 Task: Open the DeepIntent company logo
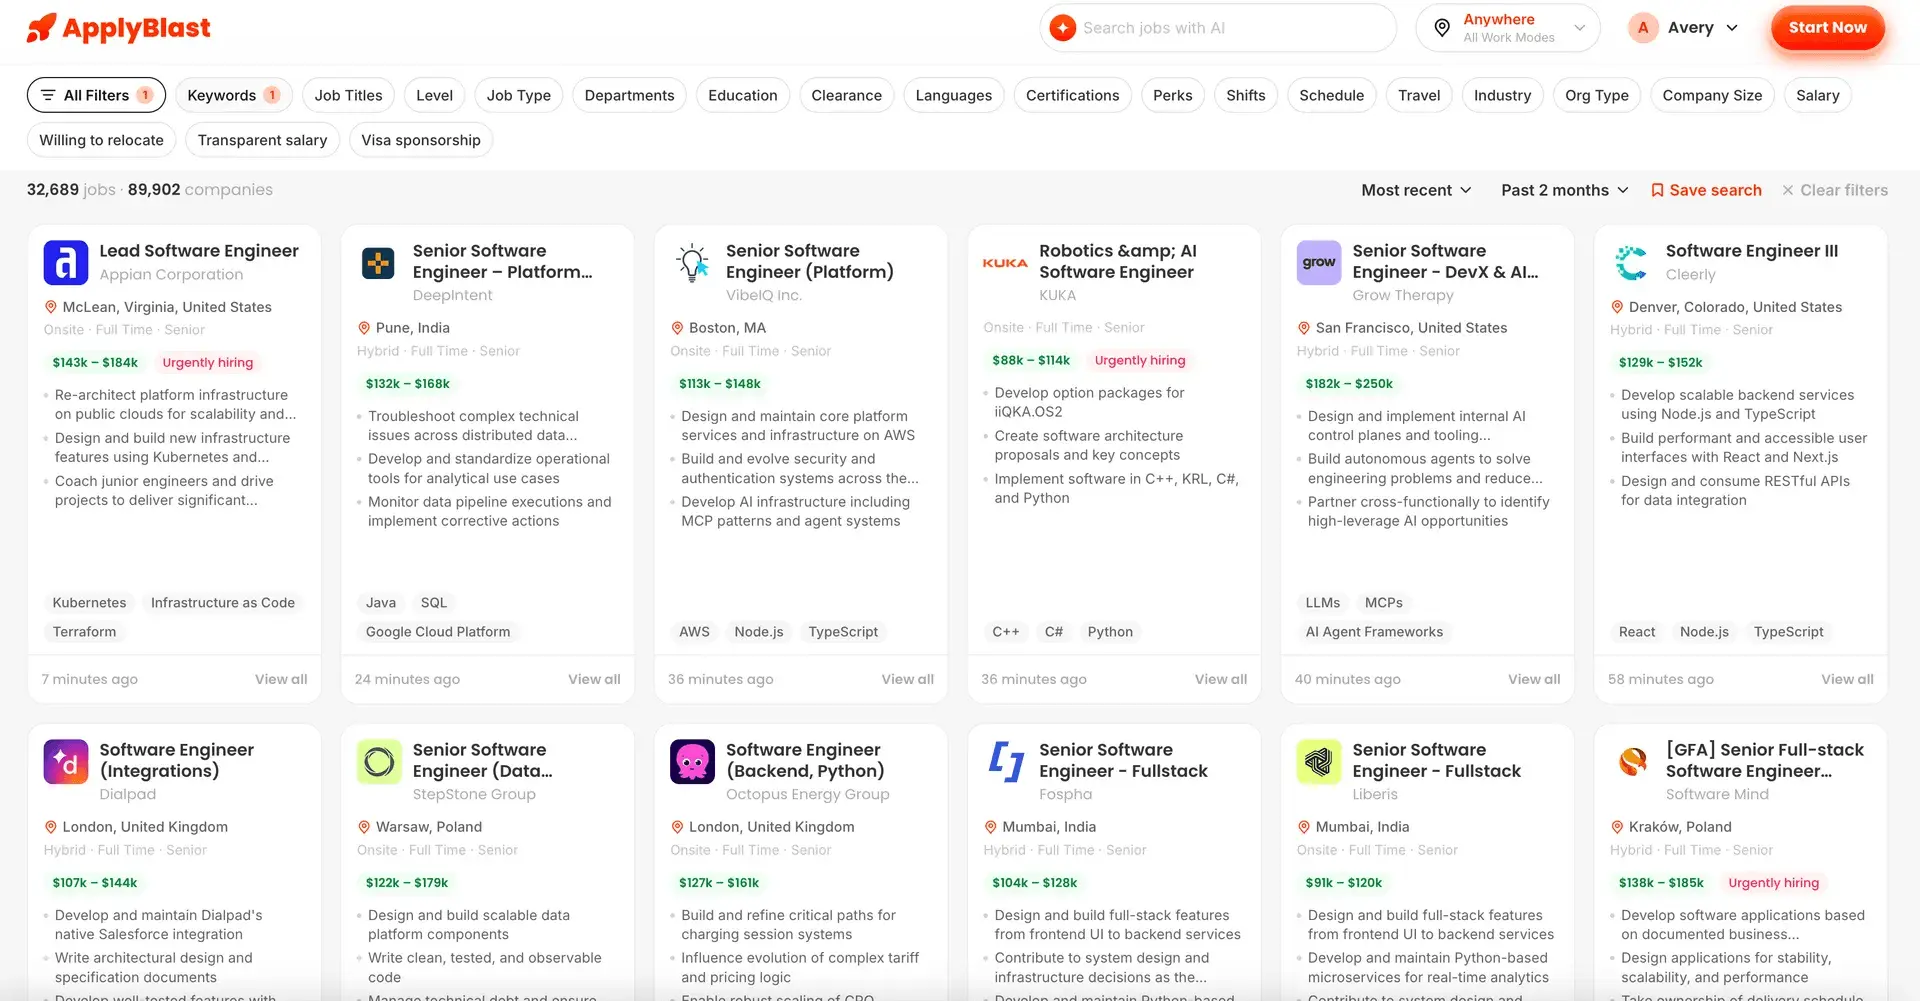point(379,263)
